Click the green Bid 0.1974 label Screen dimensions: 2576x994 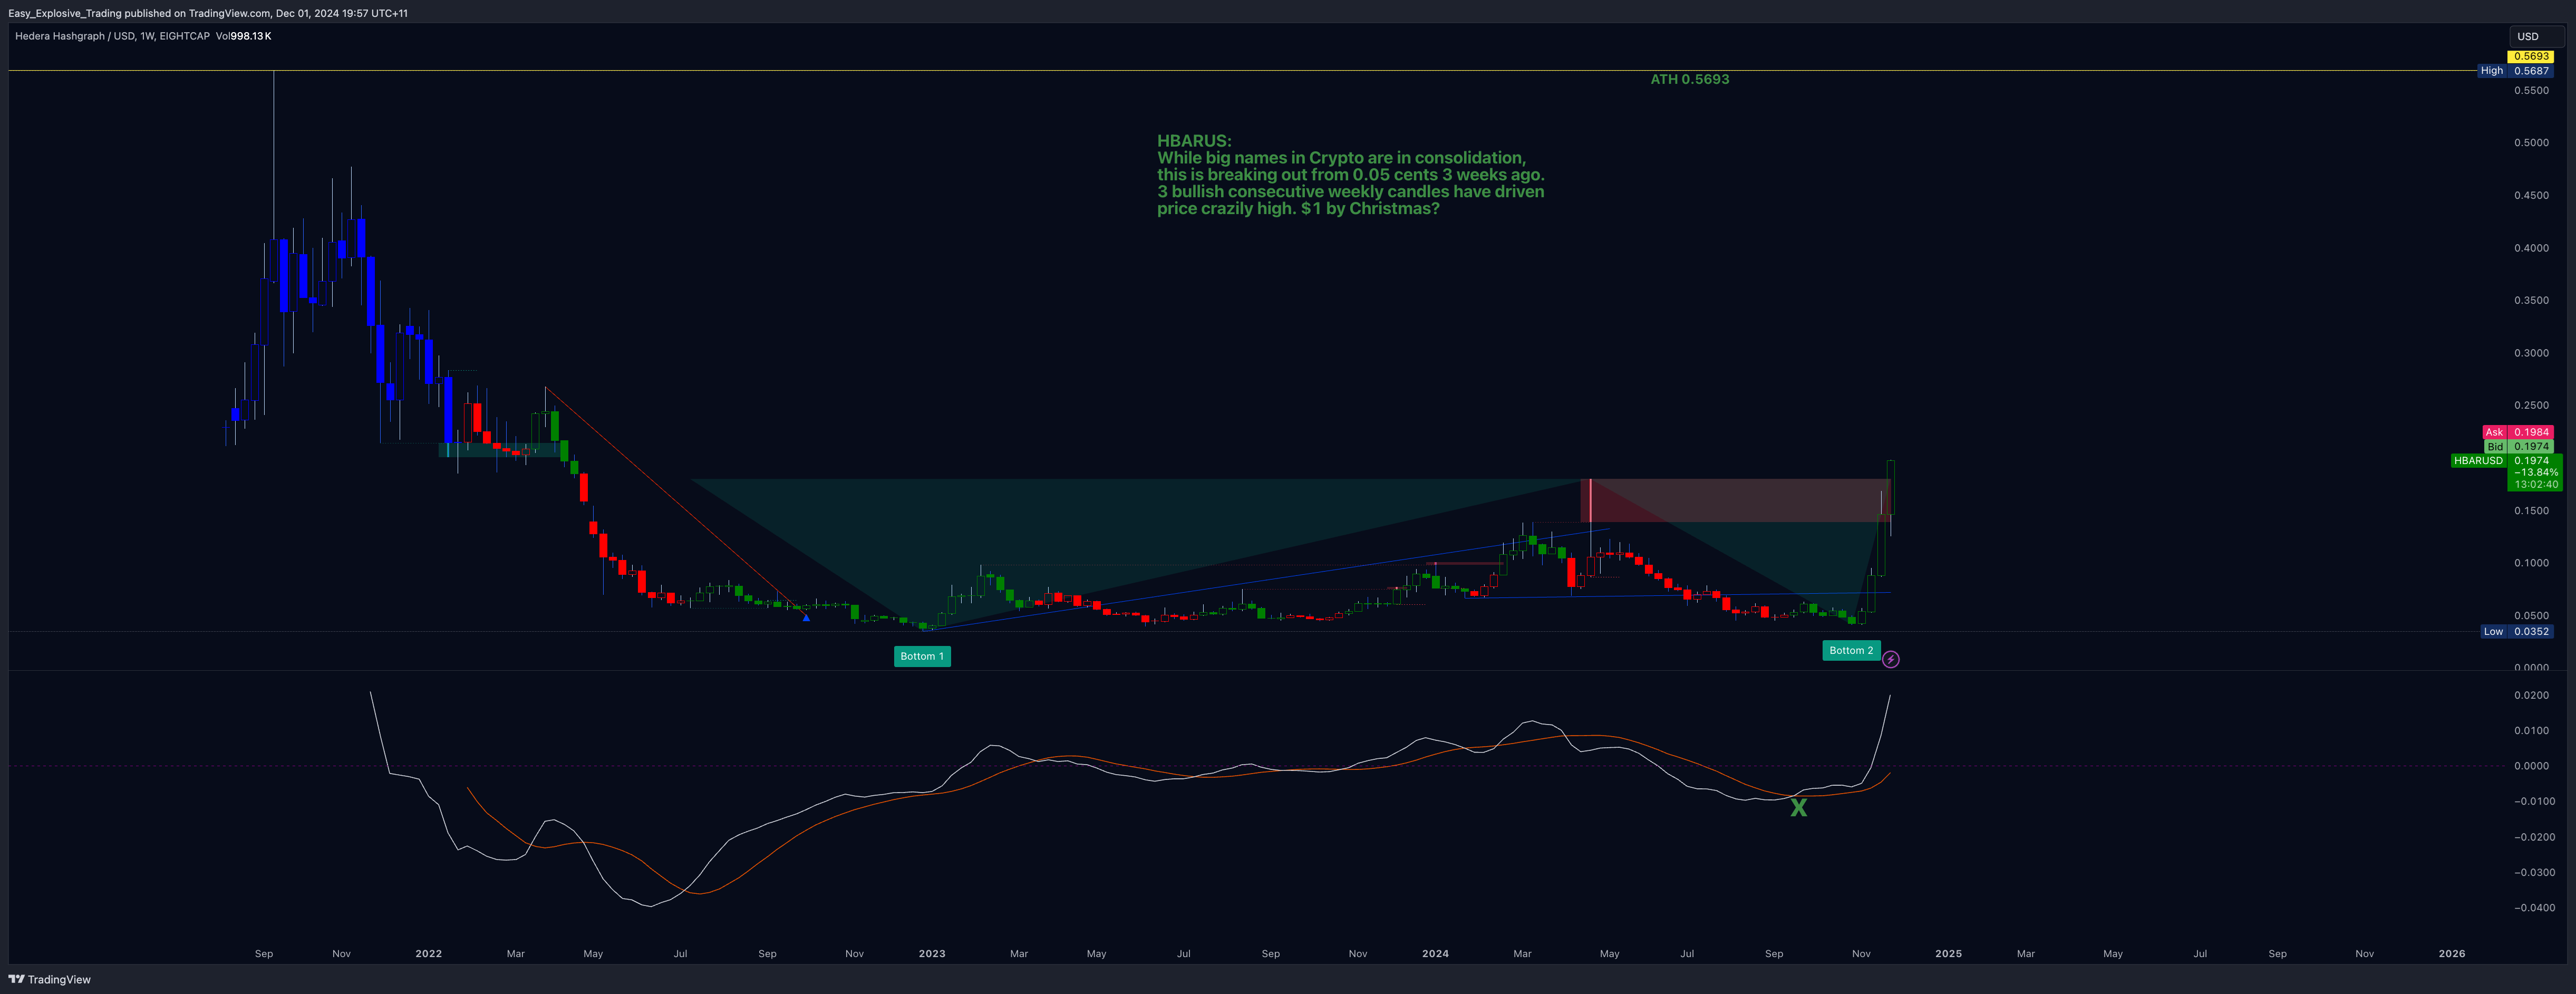(2518, 446)
